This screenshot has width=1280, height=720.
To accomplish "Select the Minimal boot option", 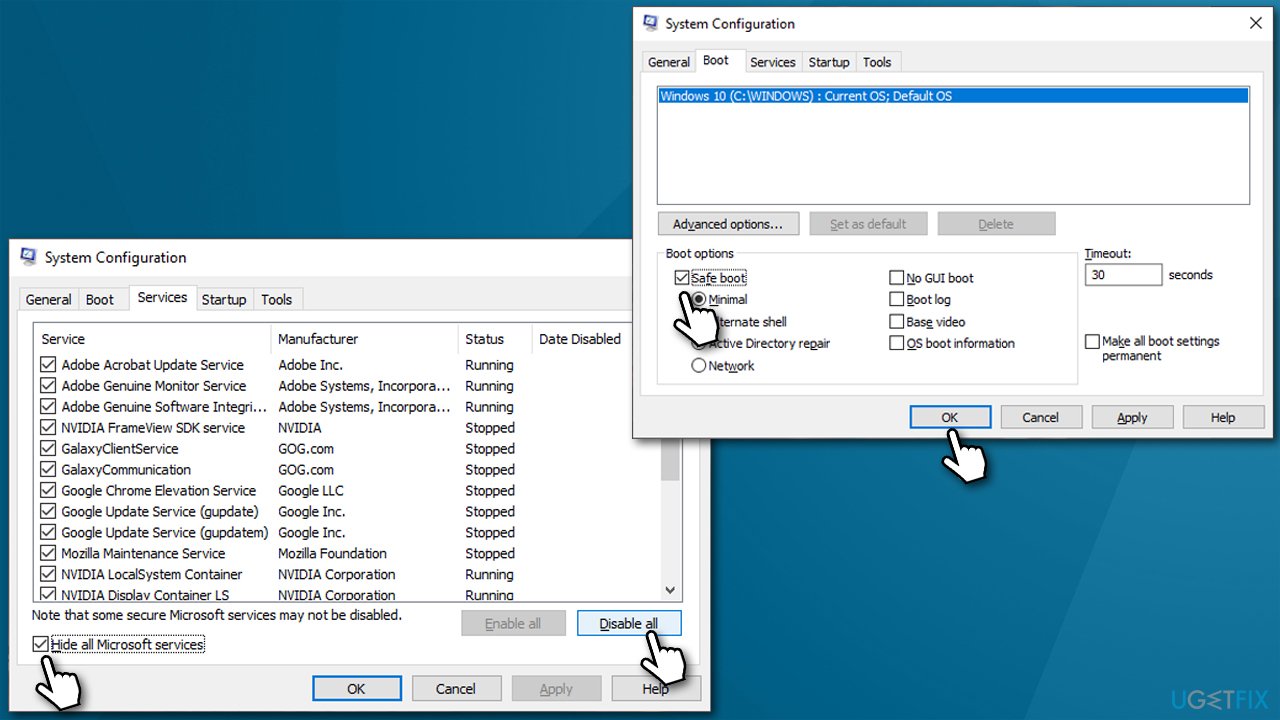I will [x=699, y=299].
